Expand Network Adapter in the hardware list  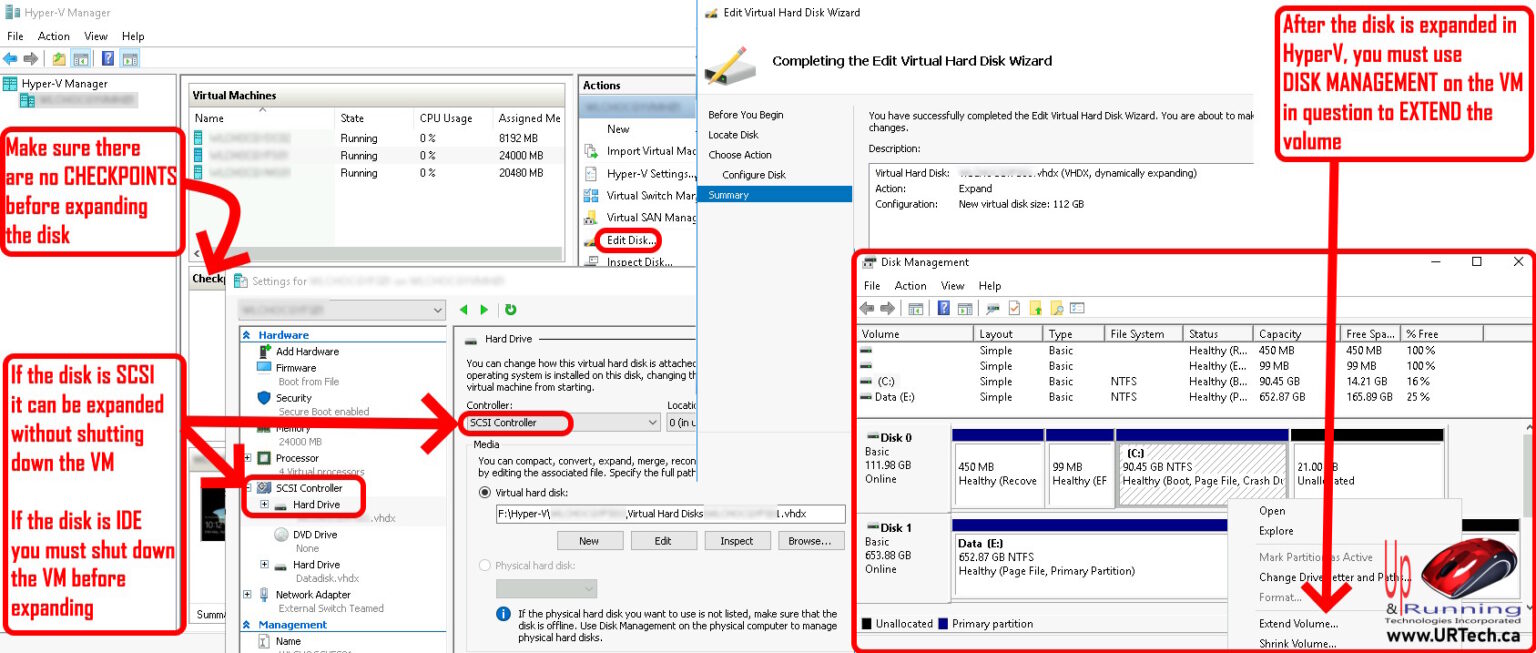tap(248, 594)
